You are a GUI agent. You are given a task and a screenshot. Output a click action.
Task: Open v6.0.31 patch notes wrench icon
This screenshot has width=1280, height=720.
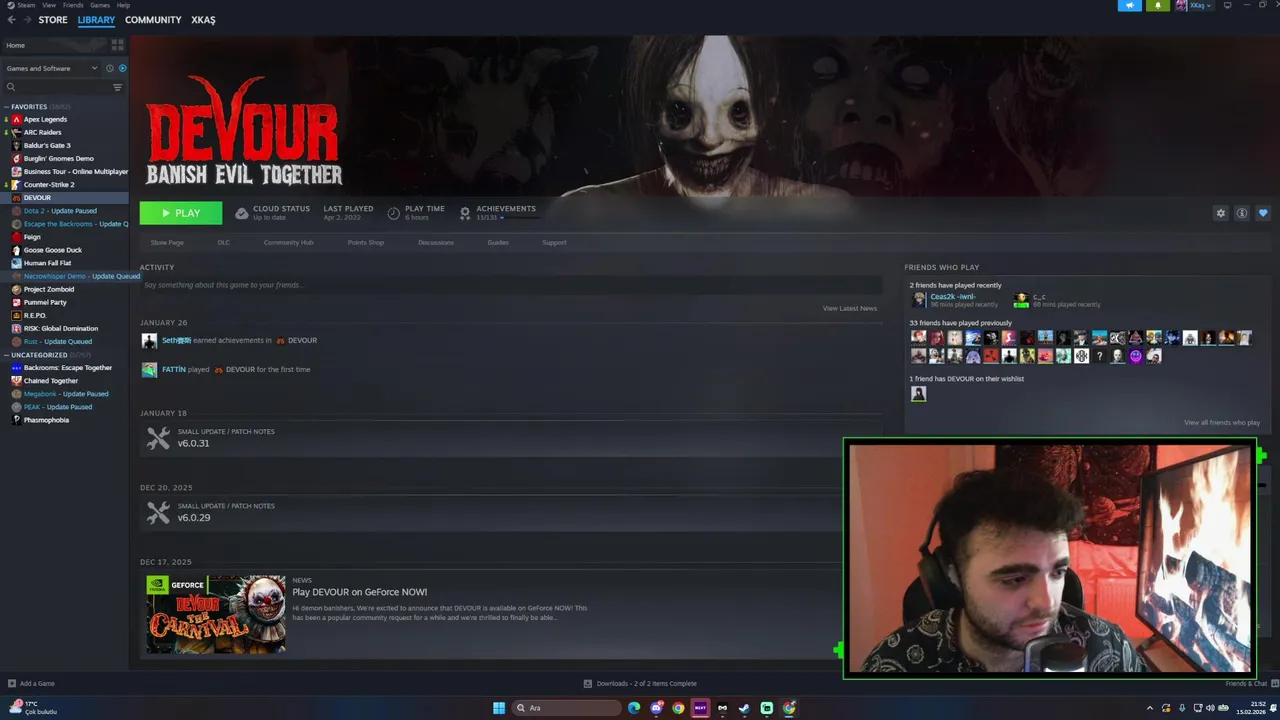[158, 438]
